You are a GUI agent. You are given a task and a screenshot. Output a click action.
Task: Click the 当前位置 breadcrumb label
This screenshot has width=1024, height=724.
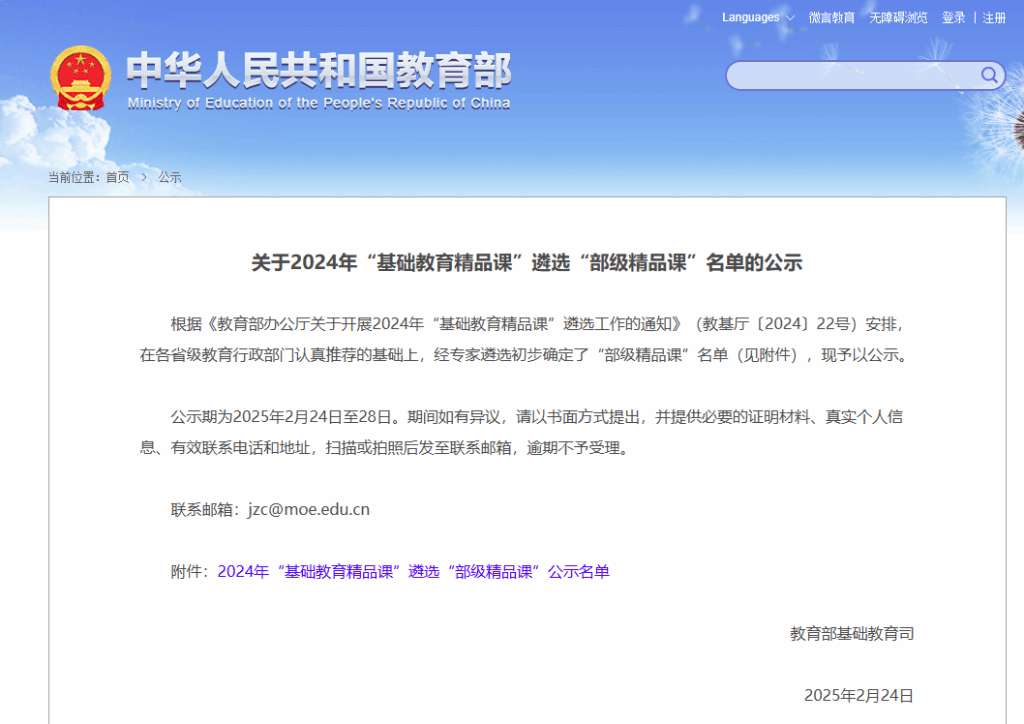pos(76,177)
